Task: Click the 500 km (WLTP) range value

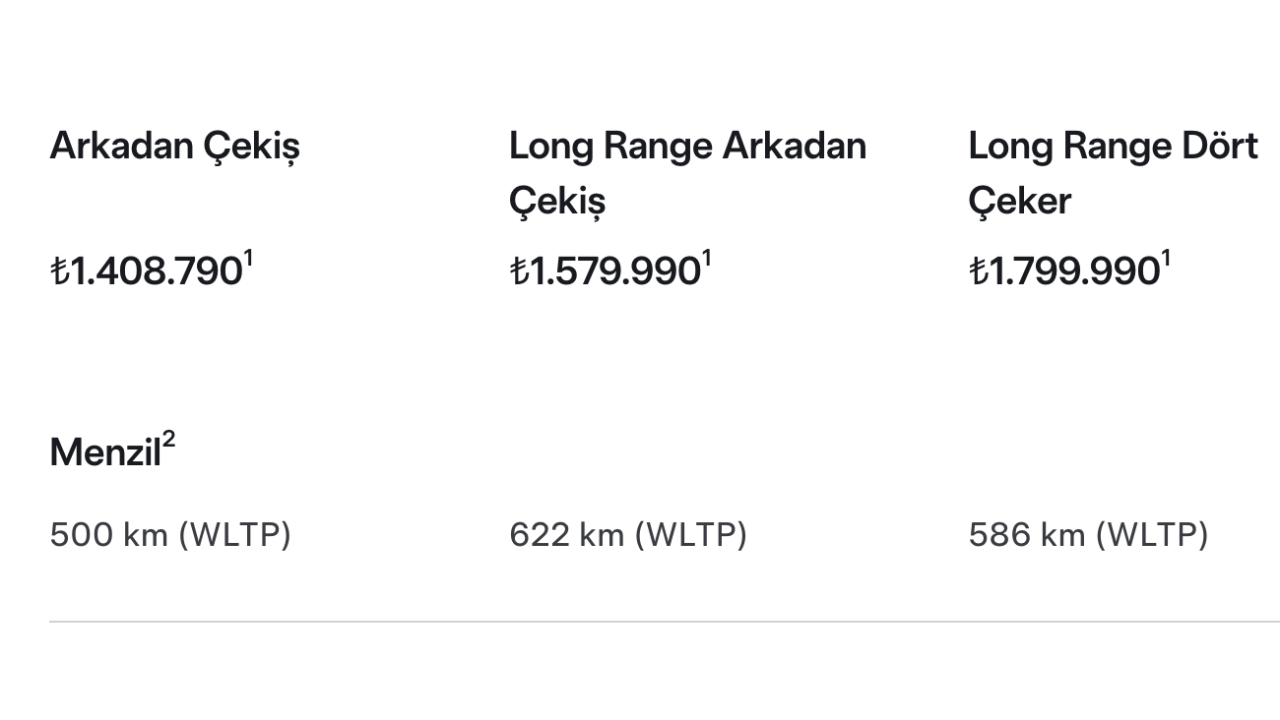Action: pyautogui.click(x=170, y=536)
